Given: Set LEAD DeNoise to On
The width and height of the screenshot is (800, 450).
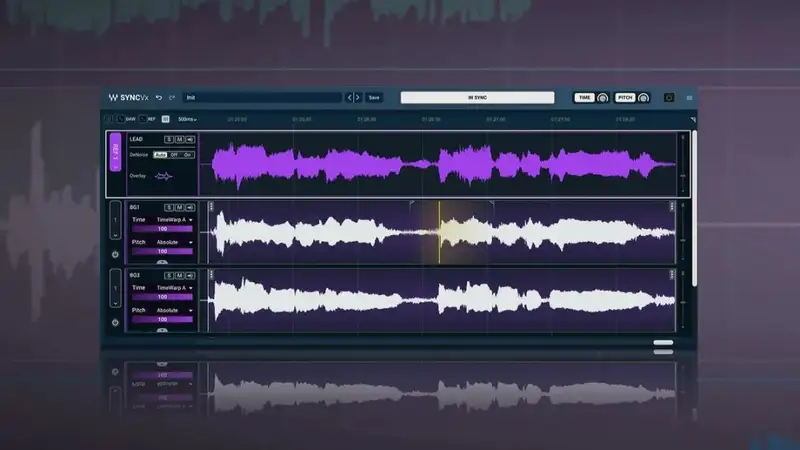Looking at the screenshot, I should [188, 155].
